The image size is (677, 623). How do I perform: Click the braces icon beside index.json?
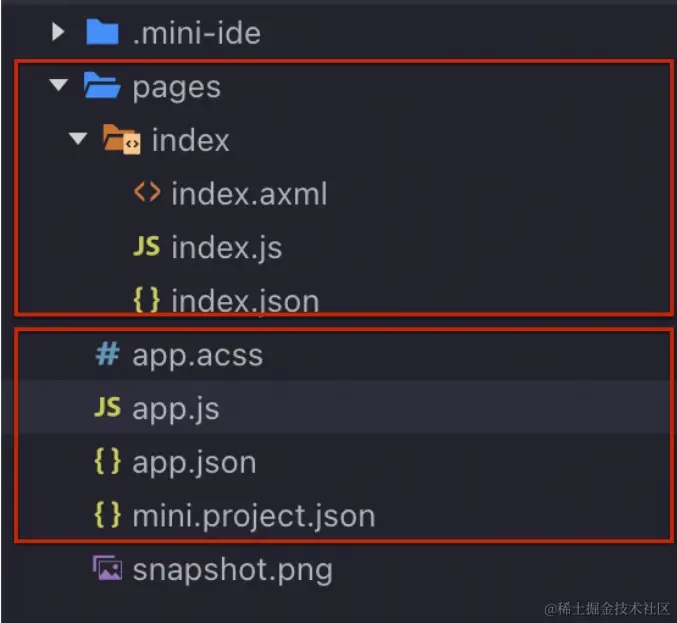tap(147, 300)
